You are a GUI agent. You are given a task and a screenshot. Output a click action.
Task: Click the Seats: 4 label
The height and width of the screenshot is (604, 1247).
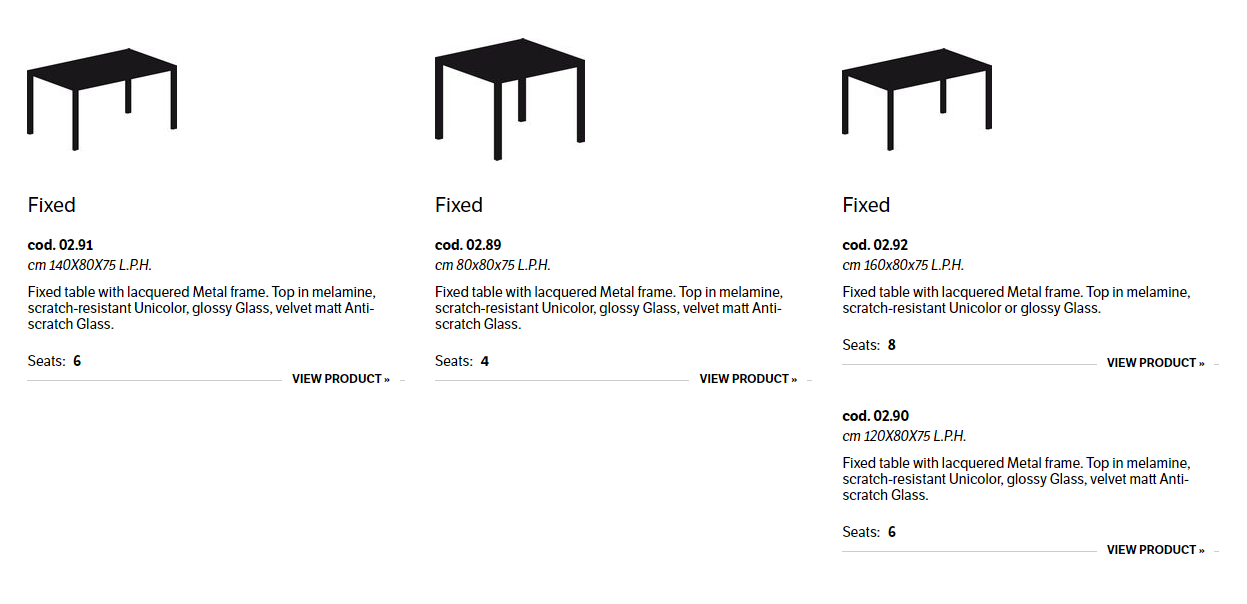click(462, 361)
